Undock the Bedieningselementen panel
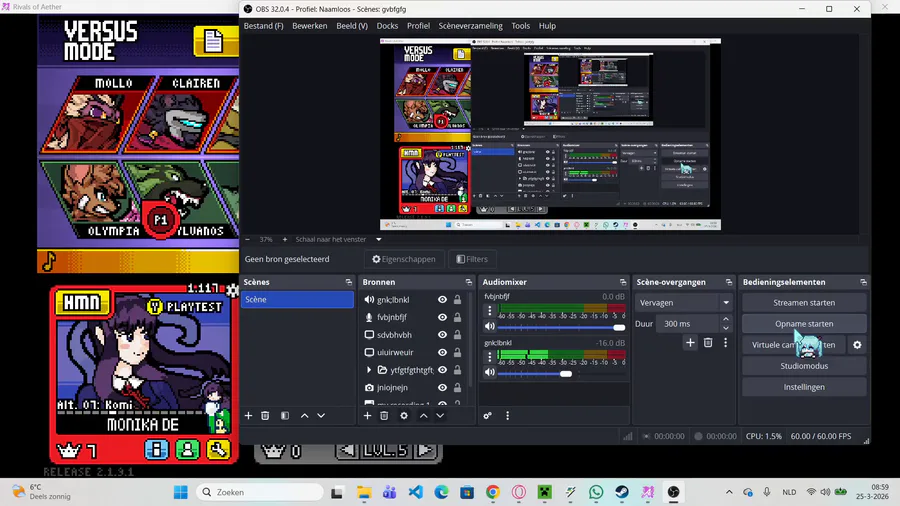This screenshot has height=506, width=900. (863, 282)
